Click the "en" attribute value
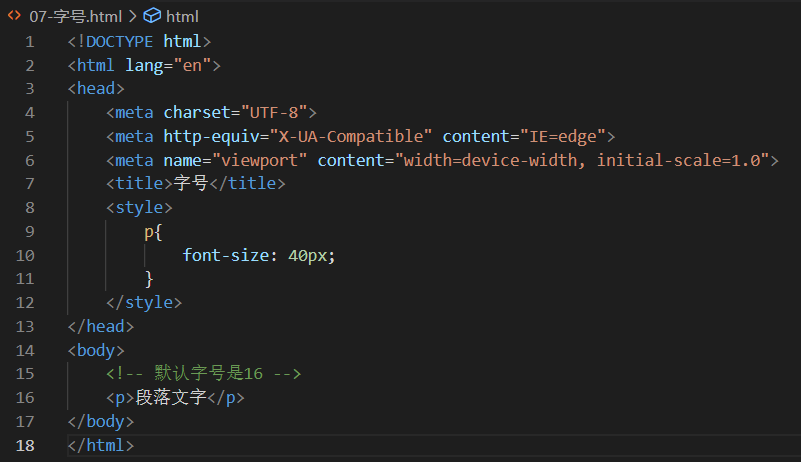Image resolution: width=801 pixels, height=462 pixels. (x=192, y=65)
